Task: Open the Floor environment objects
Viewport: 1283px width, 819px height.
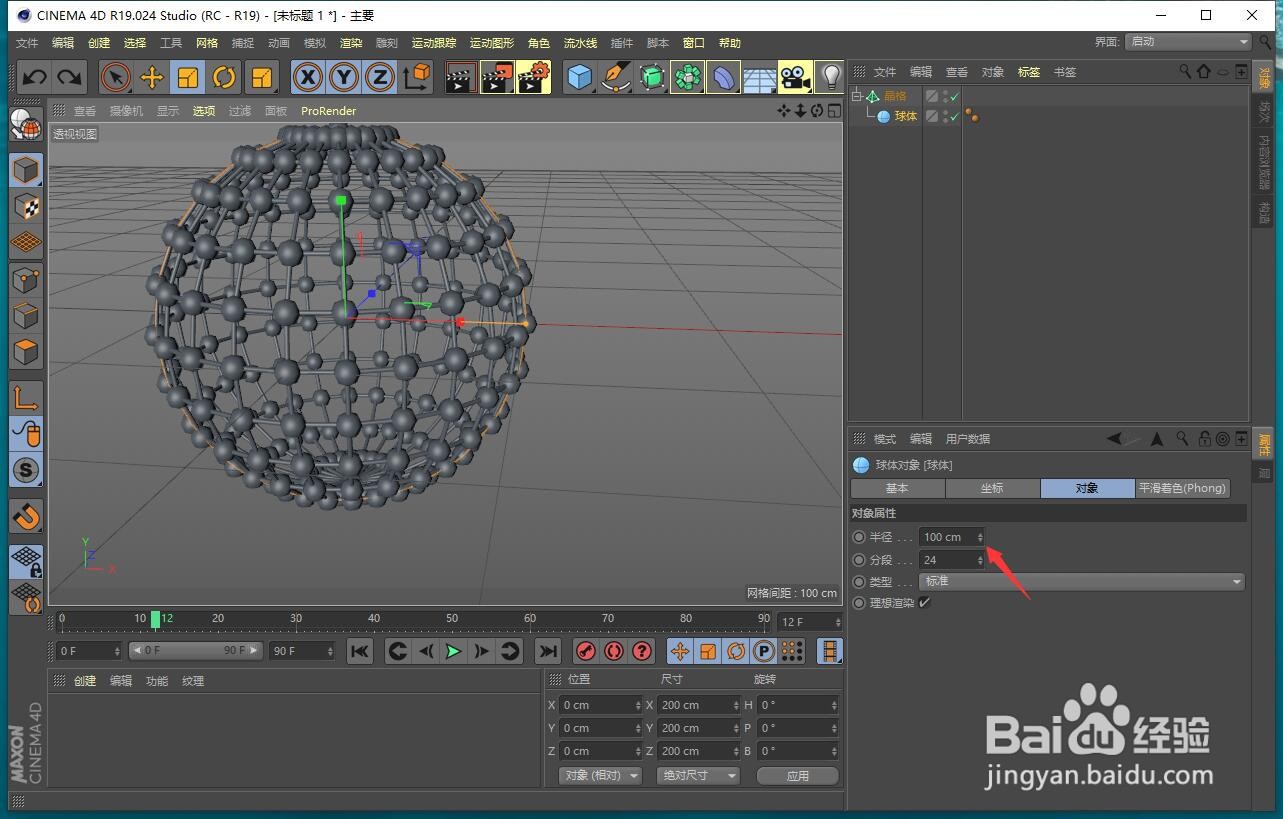Action: coord(760,77)
